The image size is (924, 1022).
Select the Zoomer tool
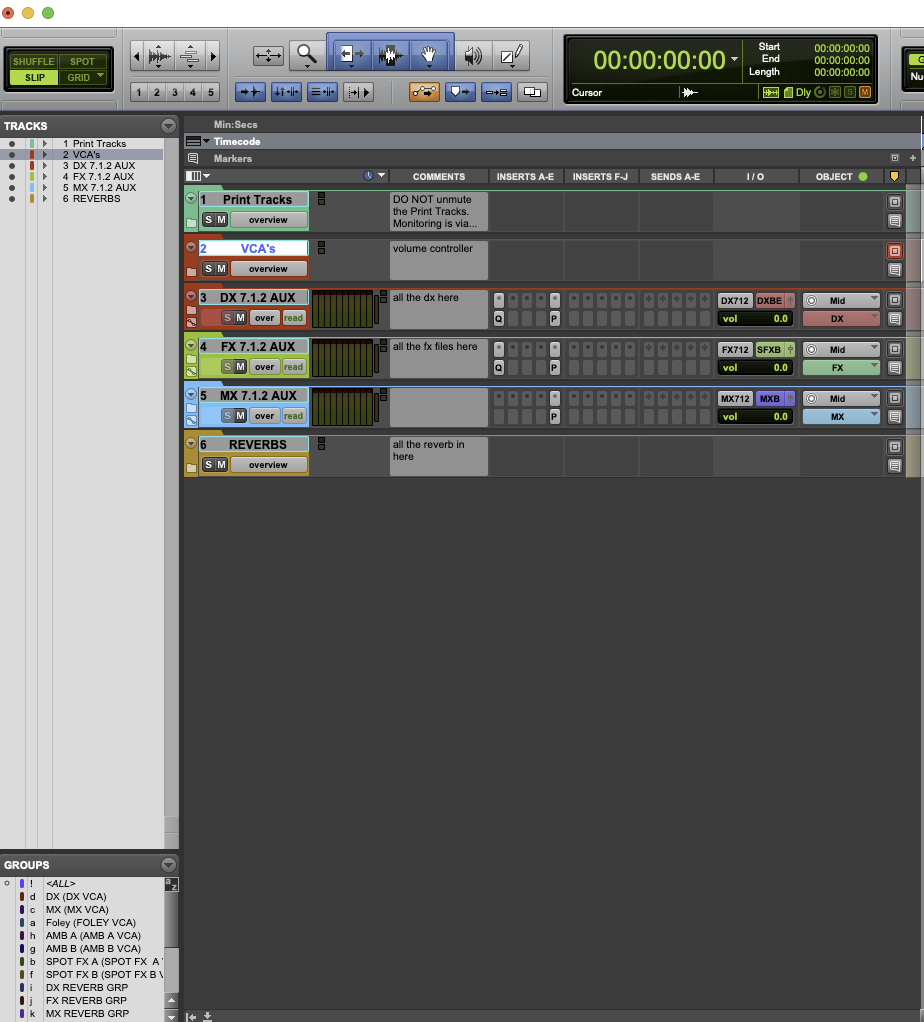coord(305,55)
